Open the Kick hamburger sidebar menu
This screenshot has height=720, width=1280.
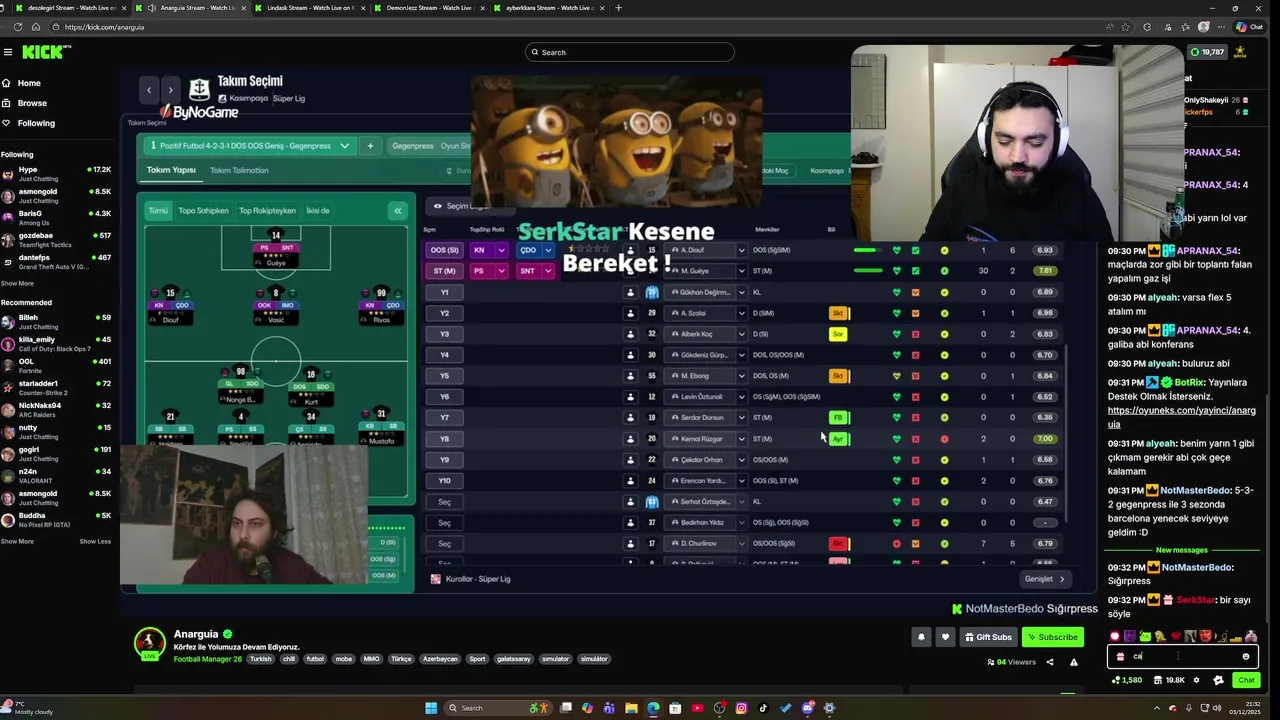pos(8,52)
